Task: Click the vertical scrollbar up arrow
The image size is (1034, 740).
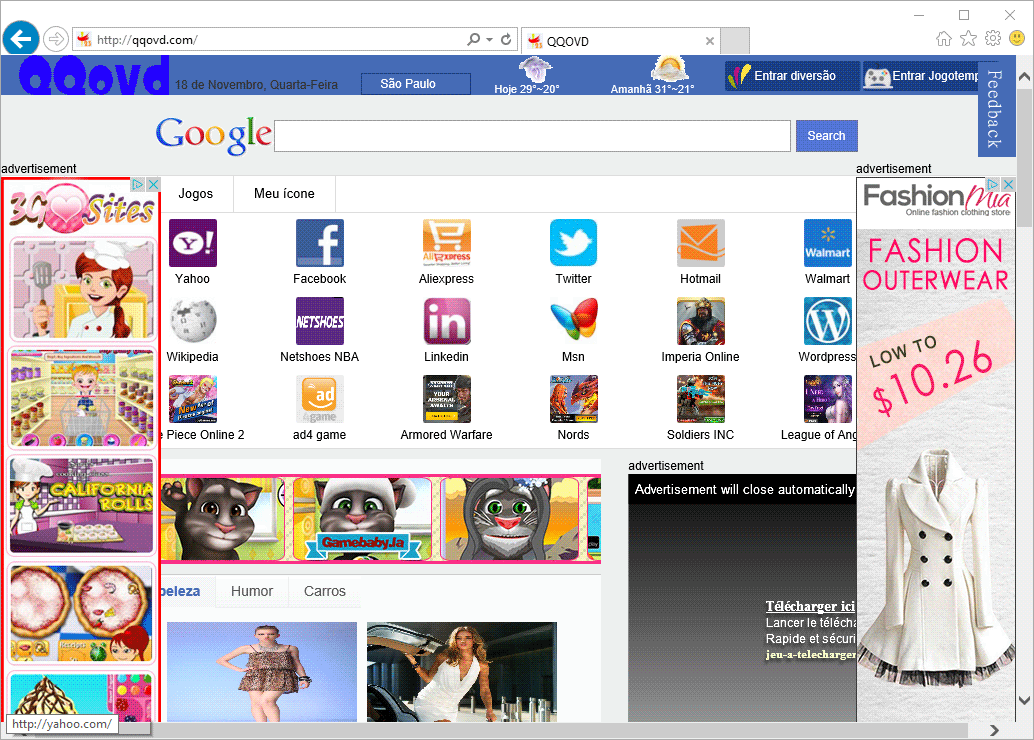Action: tap(1024, 77)
